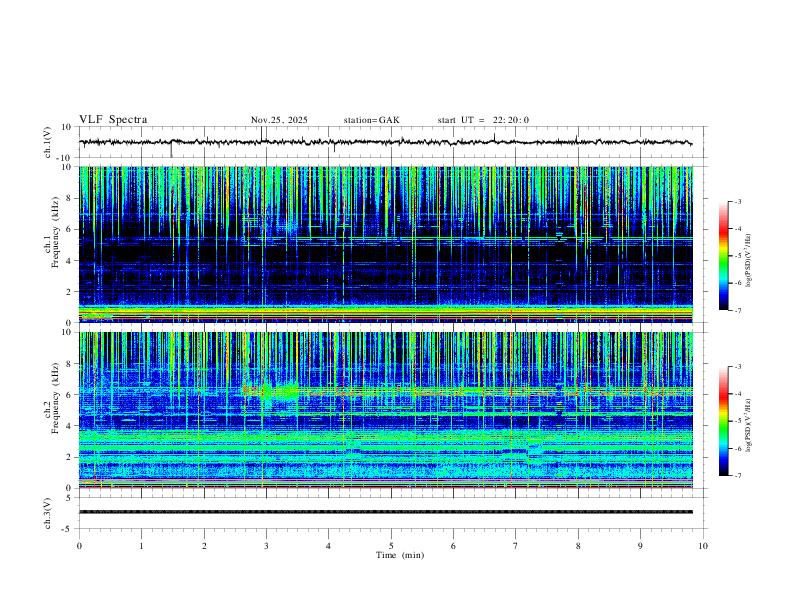Click the '-7' label on the lower color bar
This screenshot has height=612, width=792.
(x=737, y=476)
